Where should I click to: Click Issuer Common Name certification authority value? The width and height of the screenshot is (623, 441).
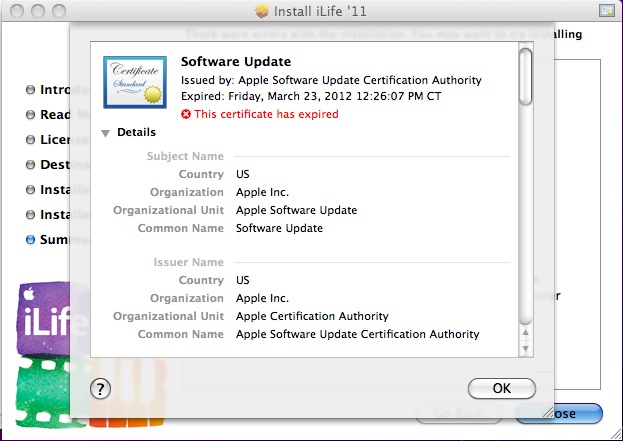(x=358, y=335)
